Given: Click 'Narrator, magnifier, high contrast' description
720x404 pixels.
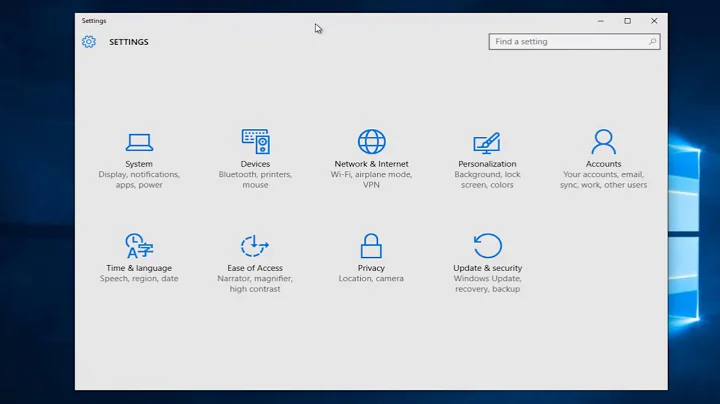Looking at the screenshot, I should coord(255,284).
